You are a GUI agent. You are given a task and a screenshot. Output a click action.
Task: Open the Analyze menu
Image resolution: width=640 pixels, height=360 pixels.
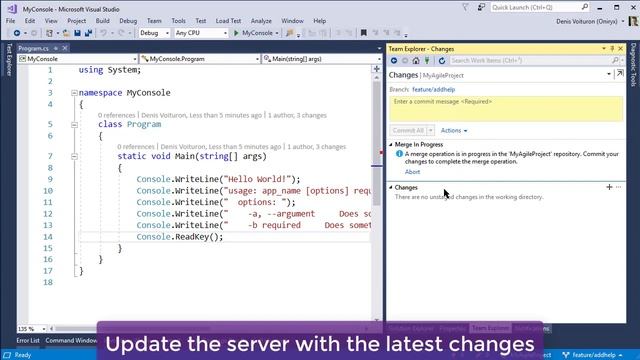coord(261,21)
